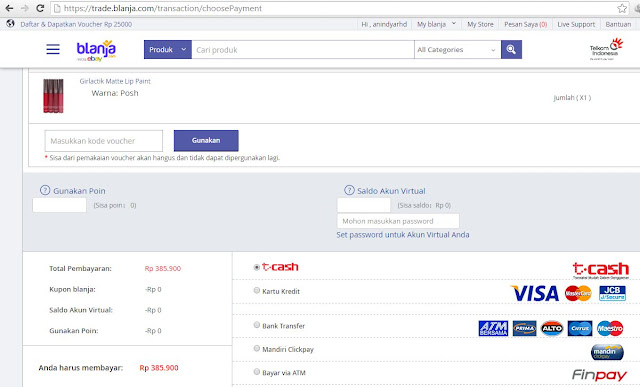Click the MasterCard logo

(578, 293)
